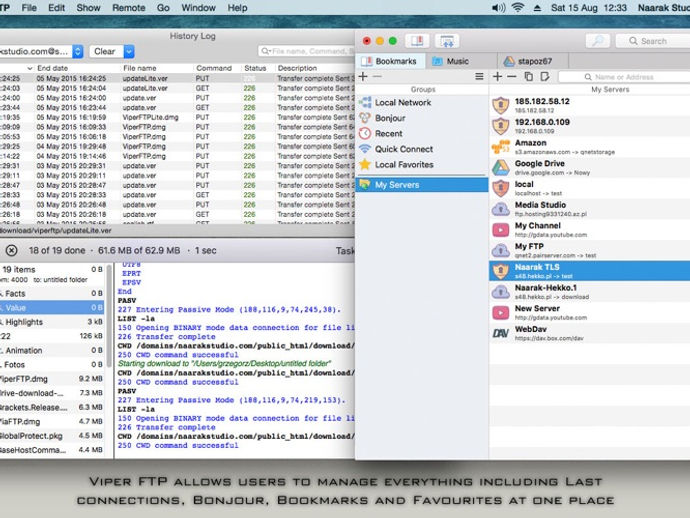Select the Naarak TLS server

pyautogui.click(x=589, y=271)
